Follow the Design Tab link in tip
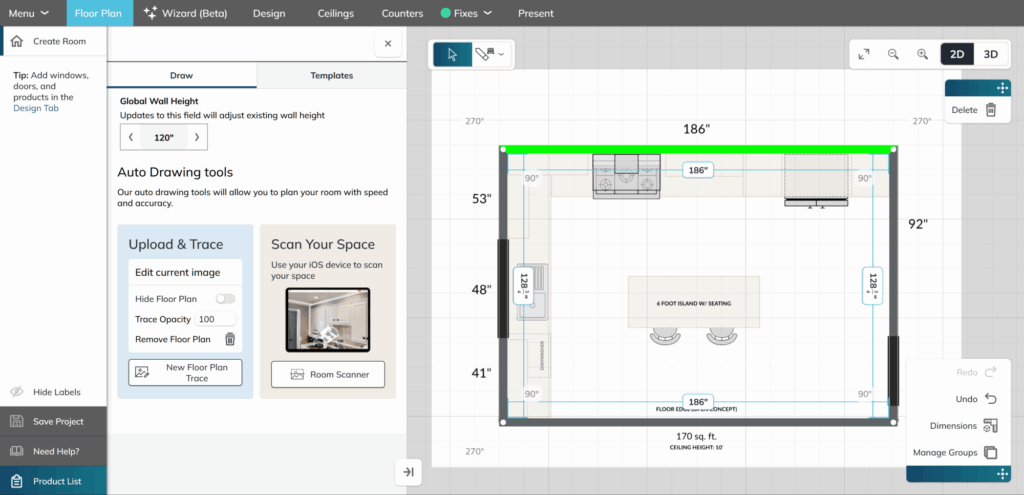The width and height of the screenshot is (1024, 495). click(x=36, y=108)
